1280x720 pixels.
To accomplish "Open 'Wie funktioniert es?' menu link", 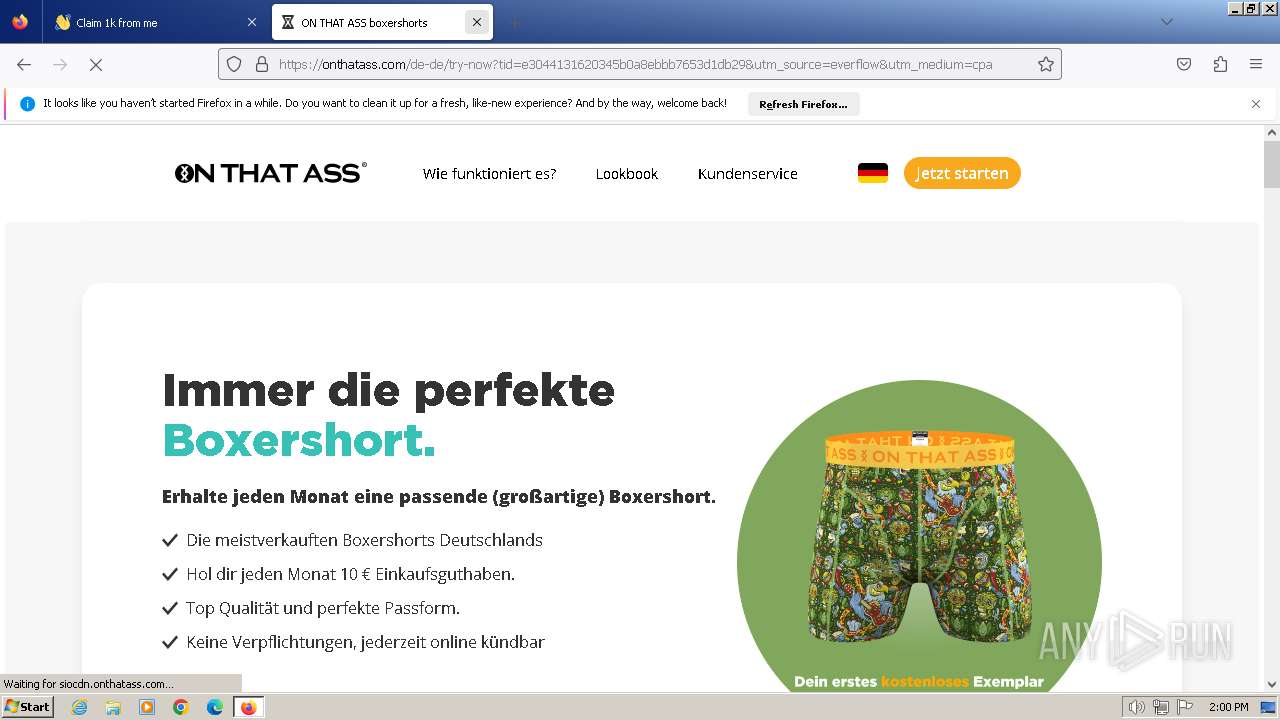I will click(x=489, y=174).
